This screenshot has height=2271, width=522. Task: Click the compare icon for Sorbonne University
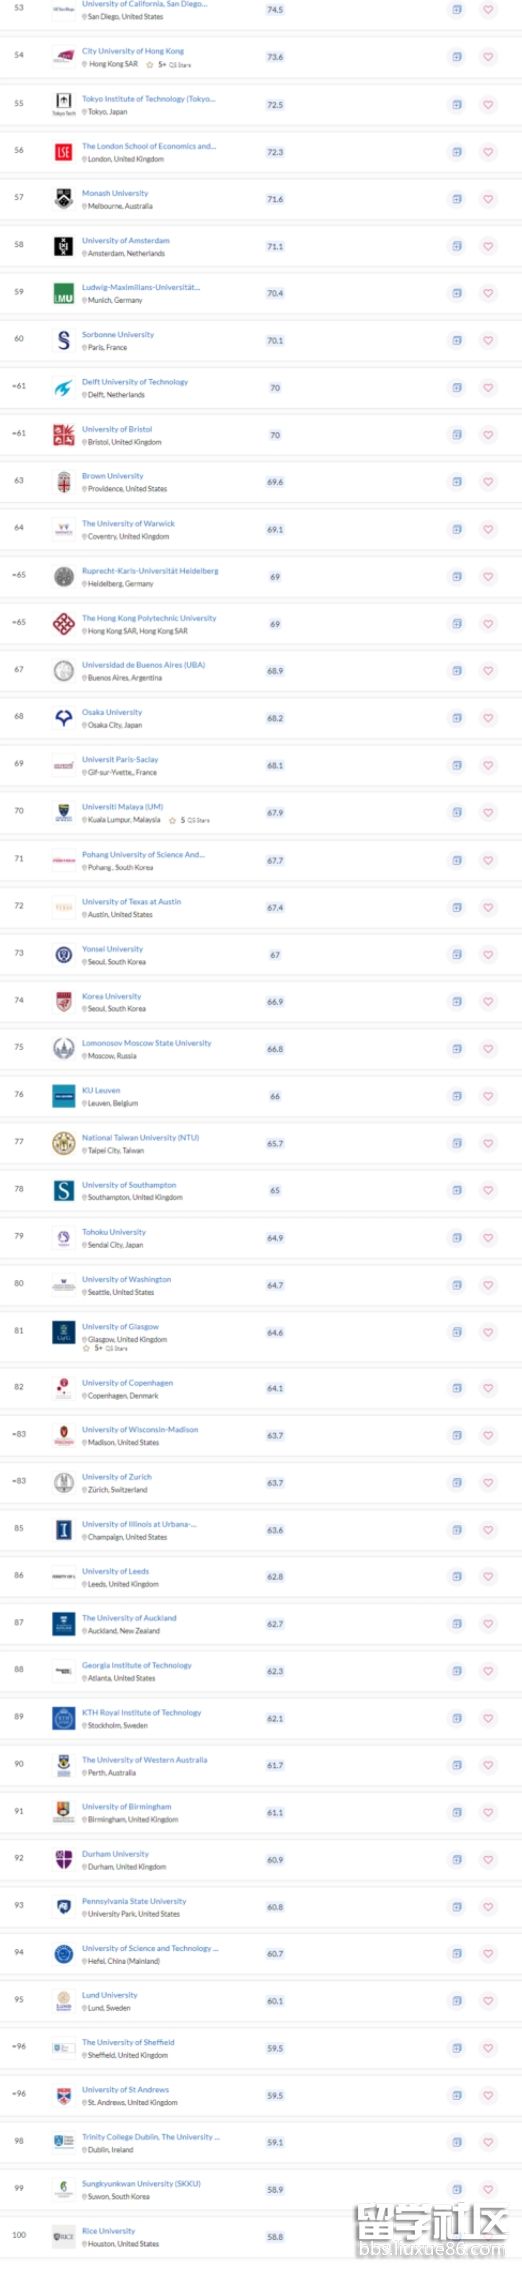457,340
